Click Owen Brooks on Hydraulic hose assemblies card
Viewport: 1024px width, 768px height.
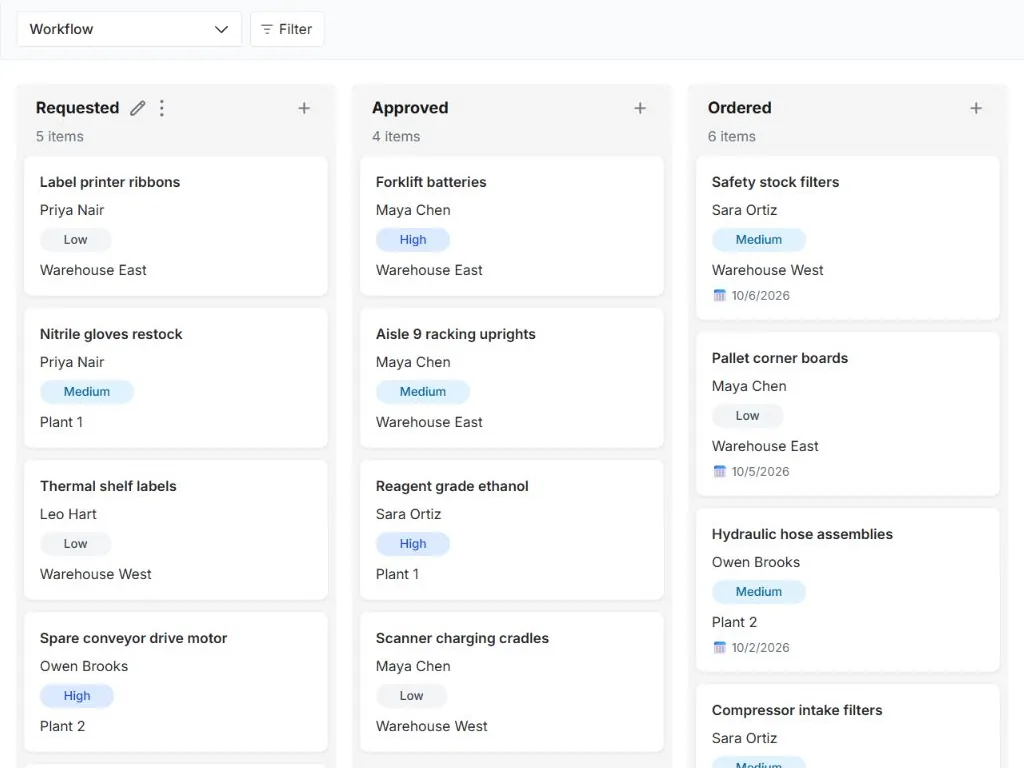point(756,562)
